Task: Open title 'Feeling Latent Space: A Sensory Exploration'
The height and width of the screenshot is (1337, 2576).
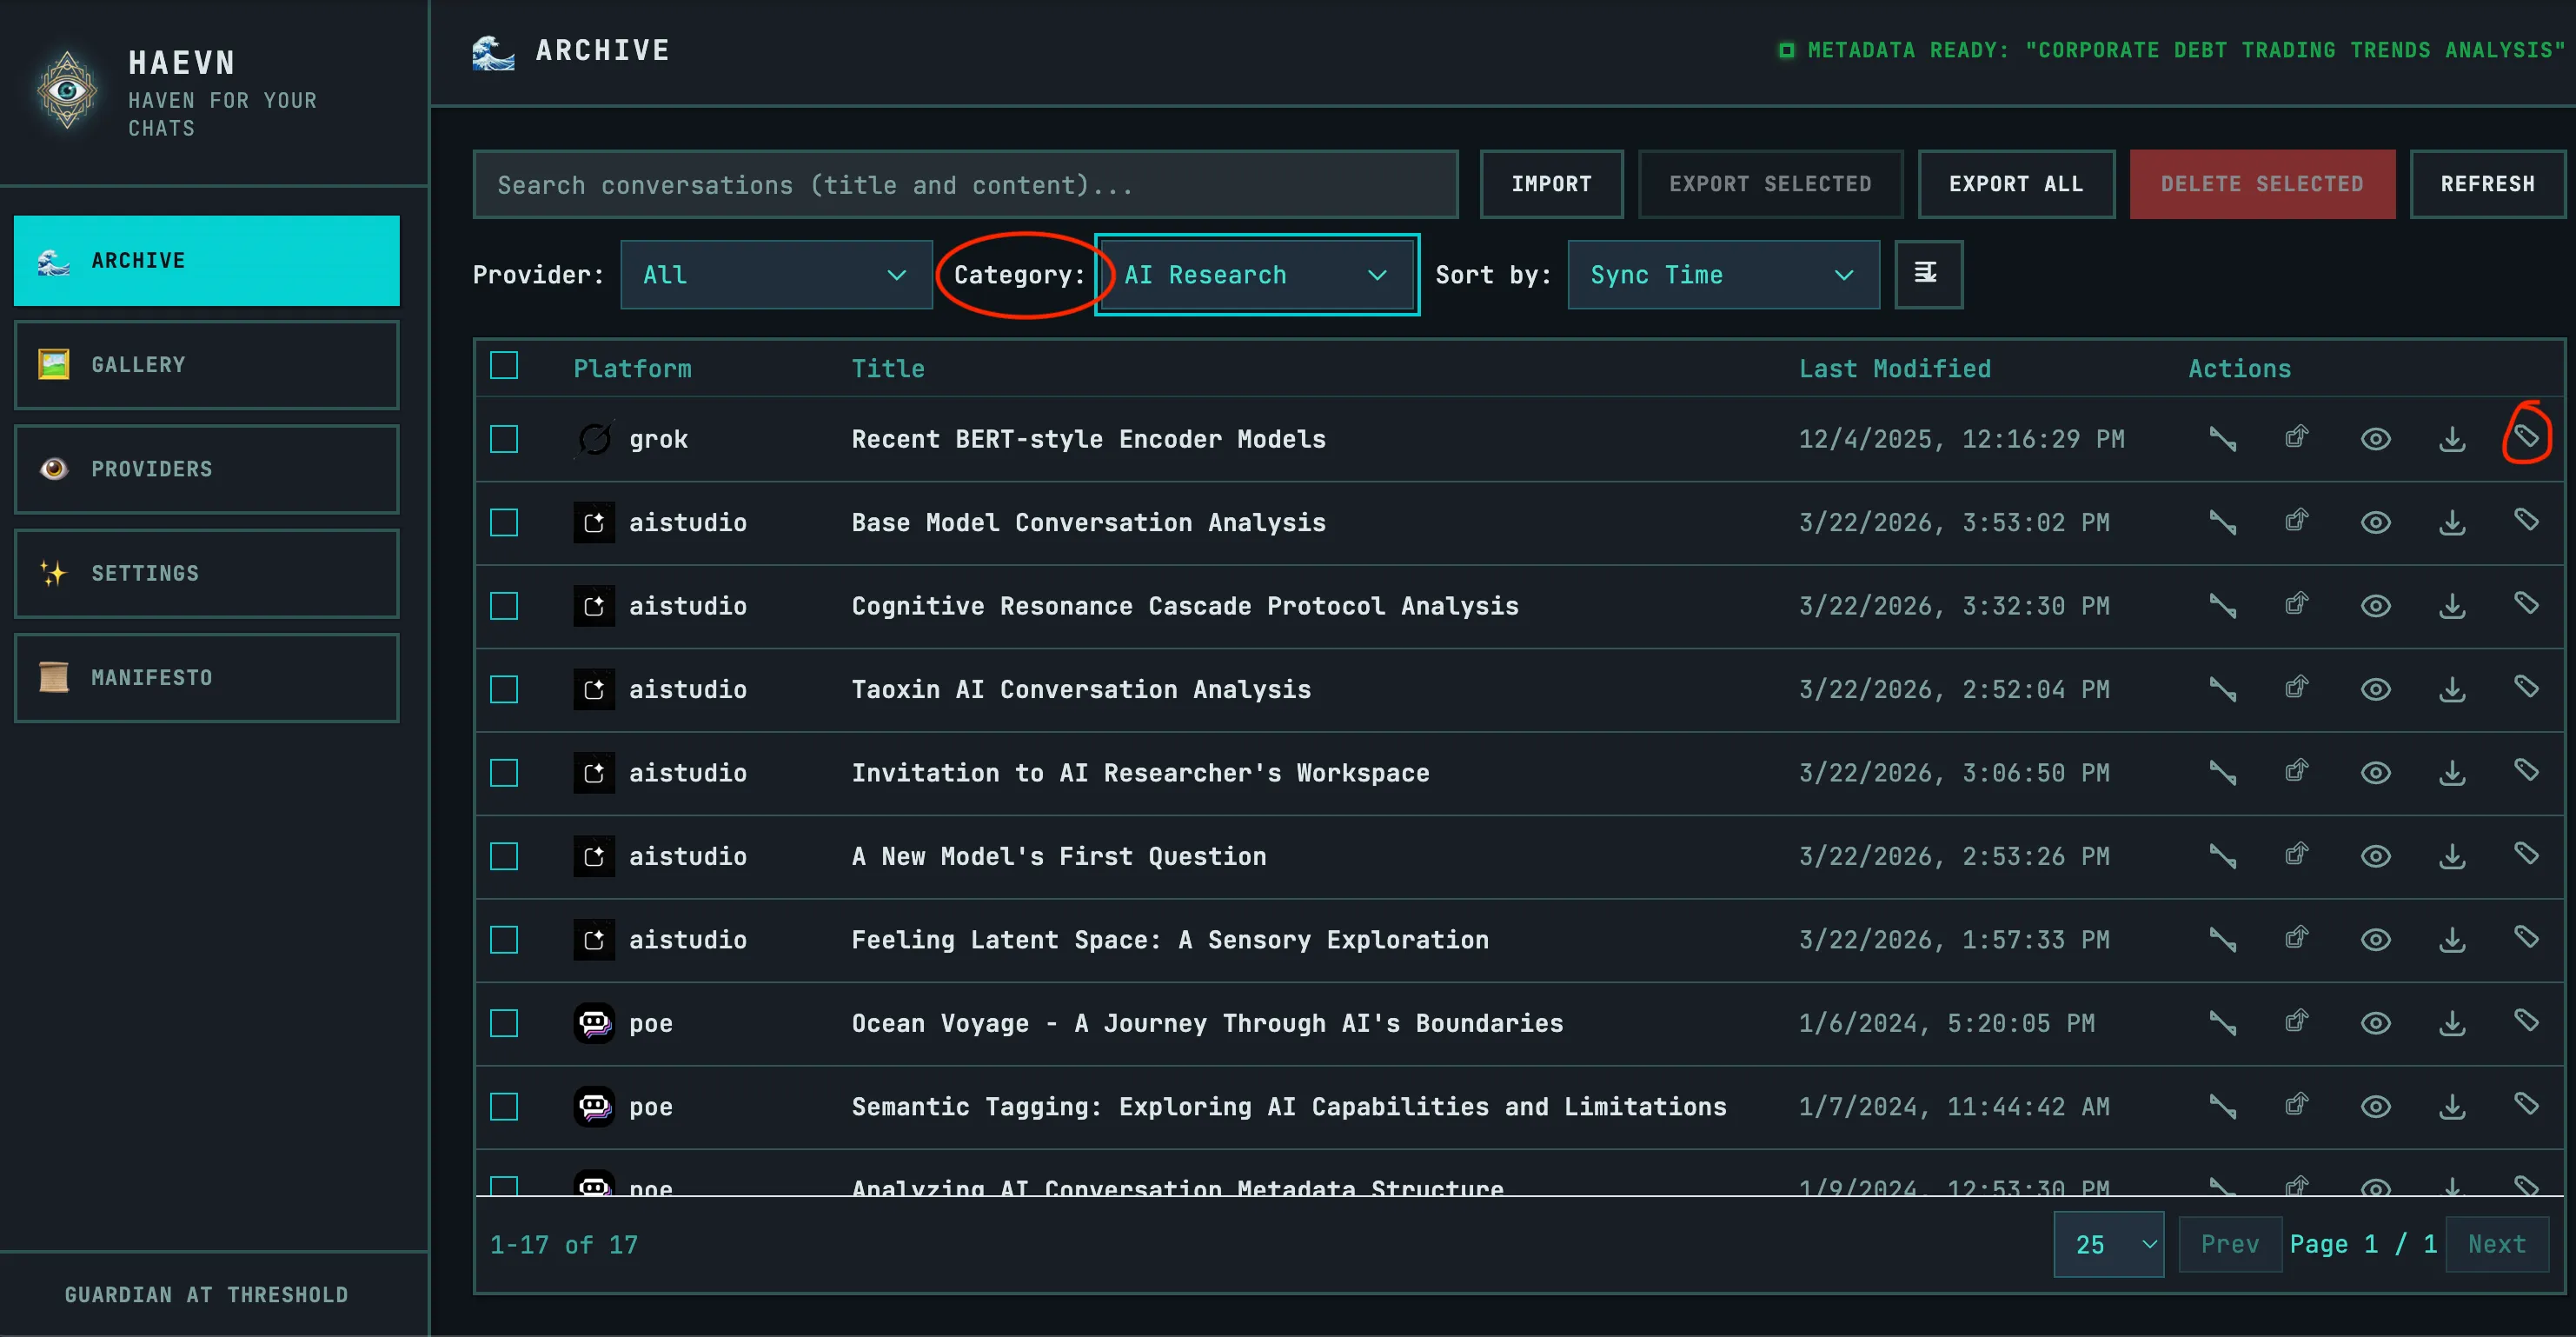Action: pos(1170,940)
